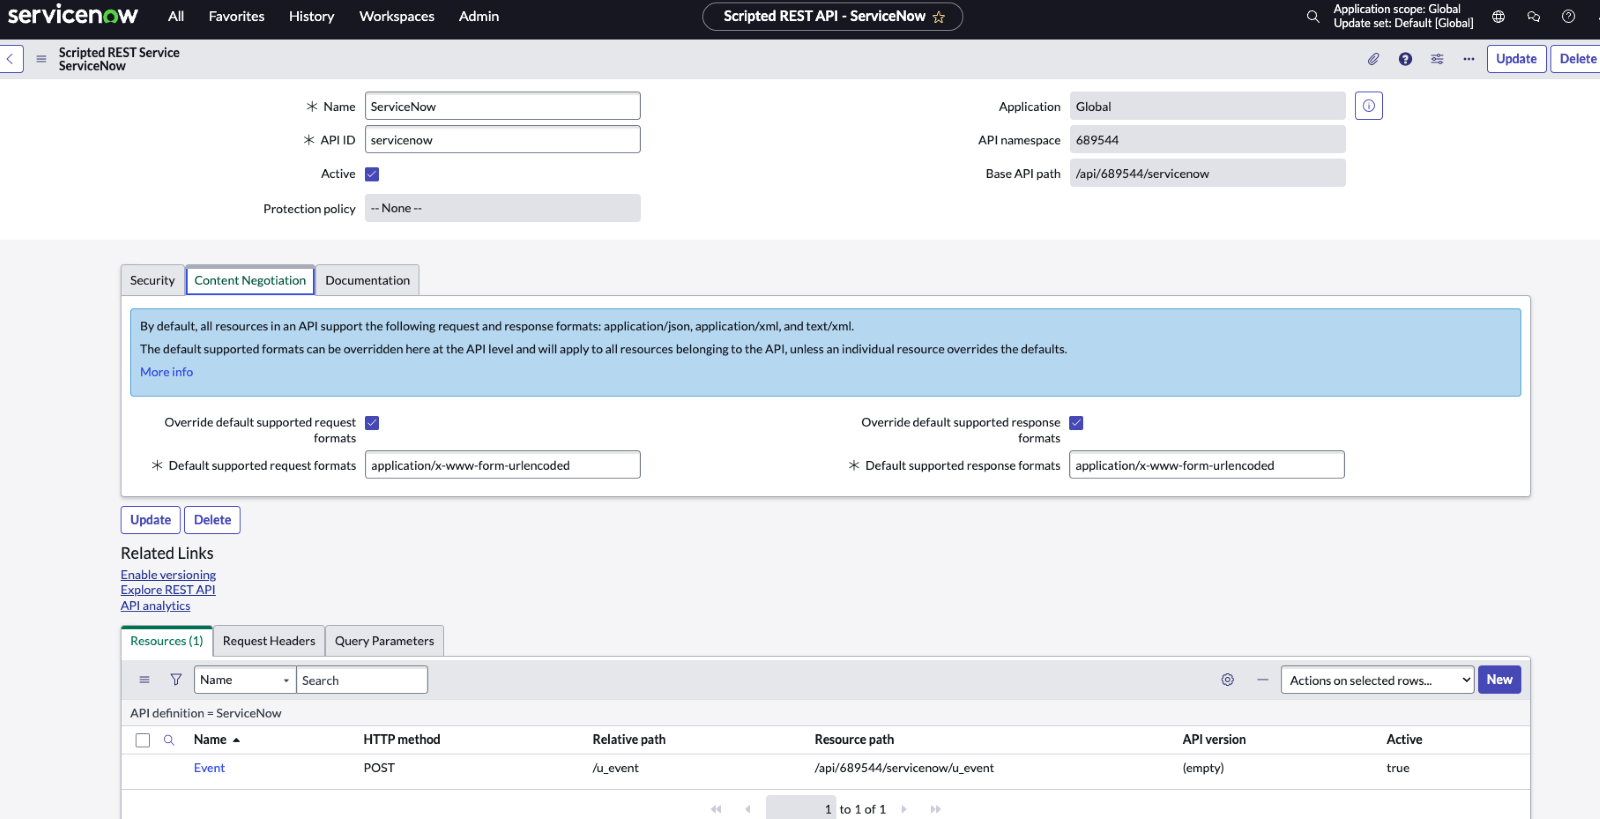Click the New button in Resources list
1600x819 pixels.
(1499, 680)
